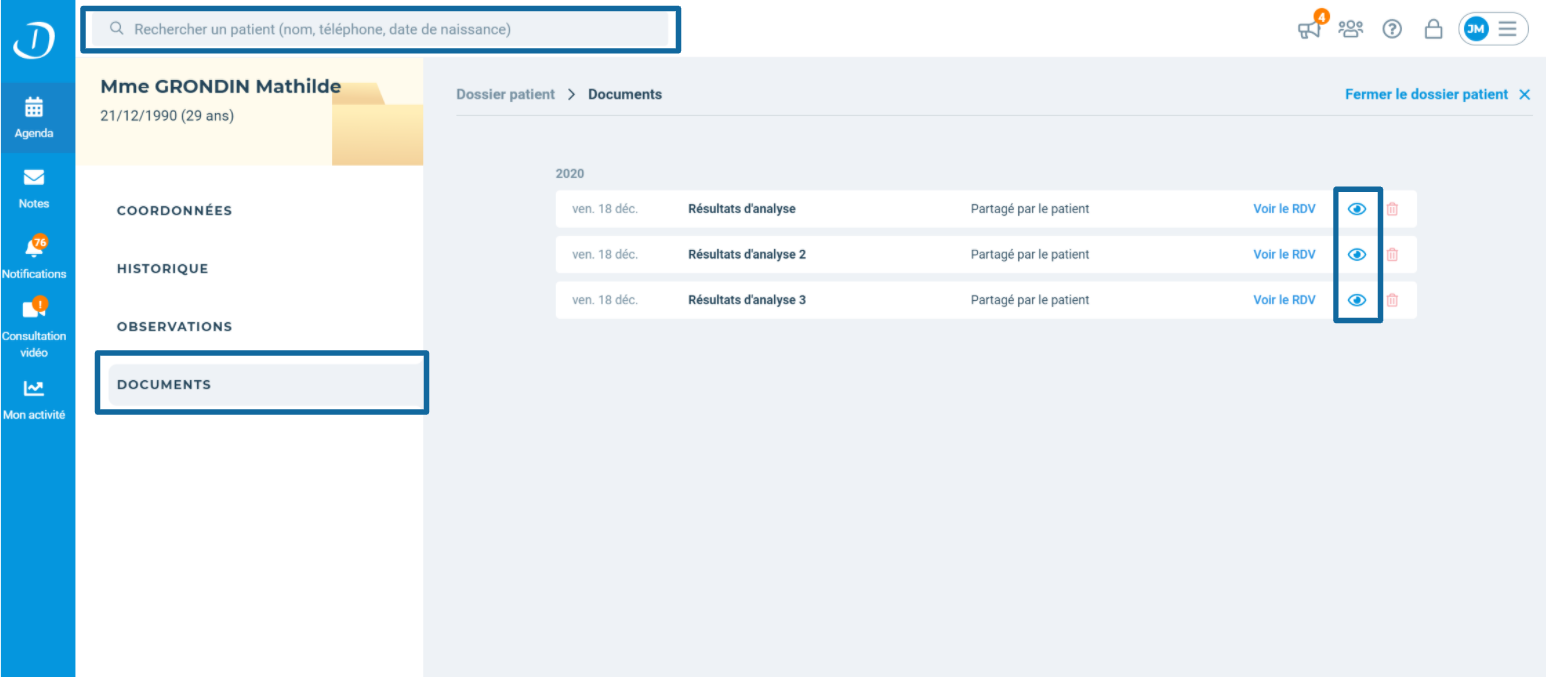Click the lock screen padlock icon
The image size is (1546, 677).
[x=1433, y=29]
